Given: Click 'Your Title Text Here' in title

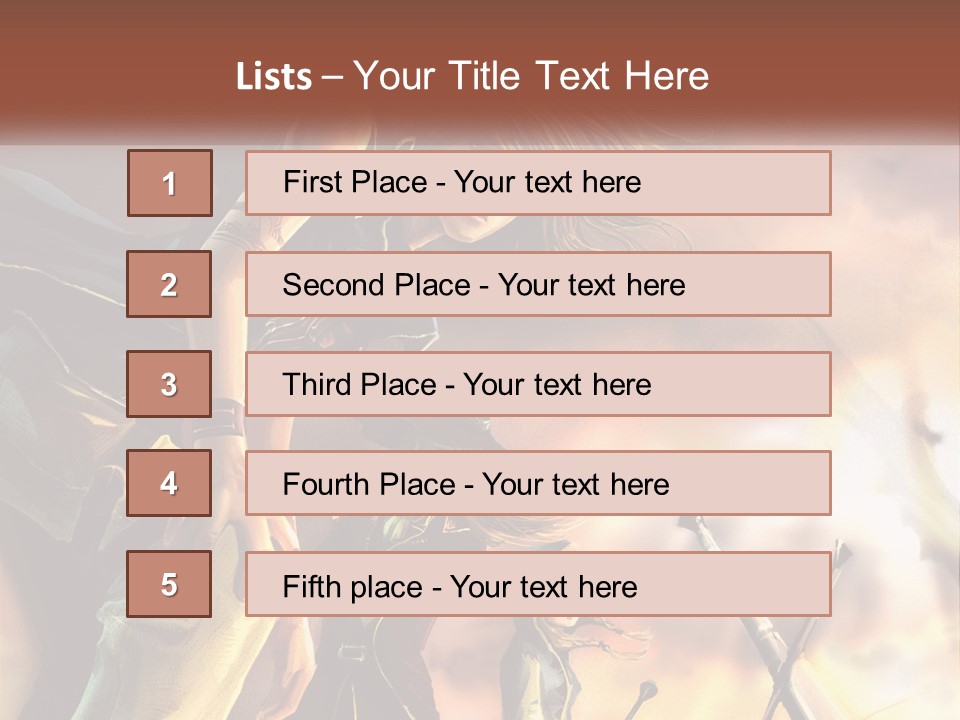Looking at the screenshot, I should [x=531, y=76].
